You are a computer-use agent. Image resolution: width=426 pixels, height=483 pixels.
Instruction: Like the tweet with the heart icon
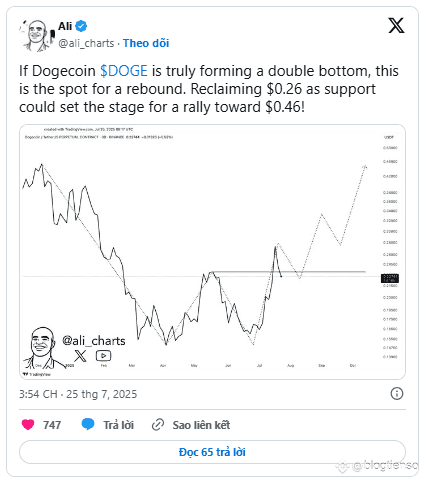(x=28, y=424)
